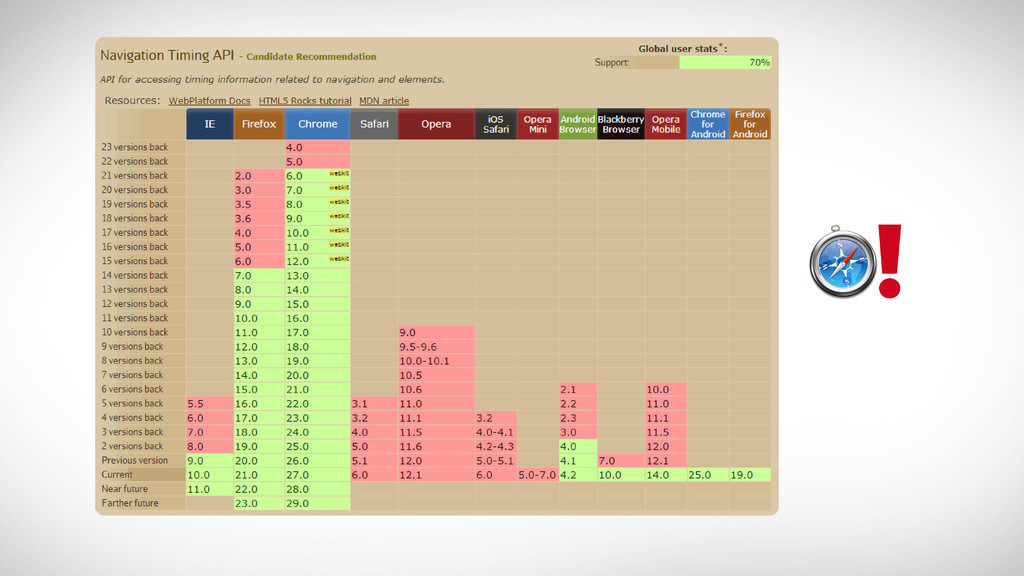Click Firefox version 21.0 current cell
1024x576 pixels.
click(259, 475)
